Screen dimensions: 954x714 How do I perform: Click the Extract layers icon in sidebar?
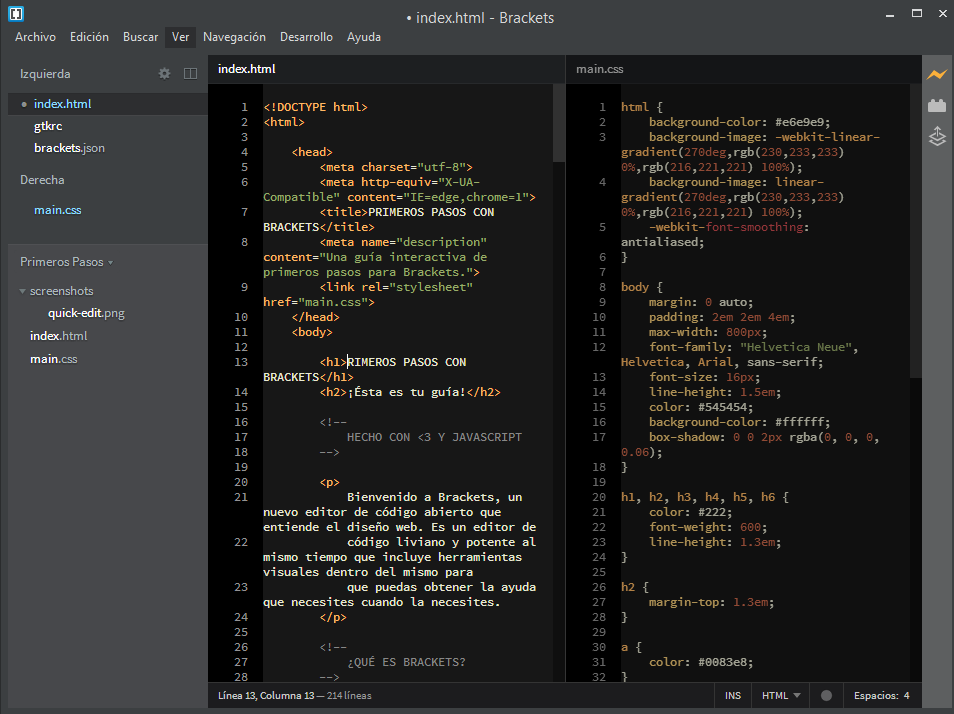click(x=937, y=136)
